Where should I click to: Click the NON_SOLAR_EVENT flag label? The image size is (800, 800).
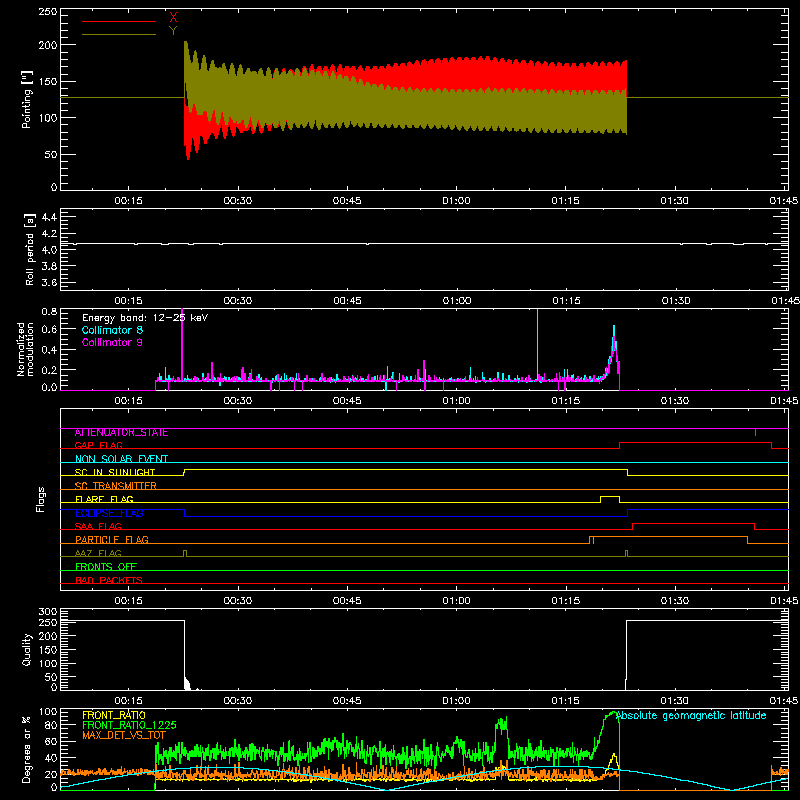click(x=121, y=459)
